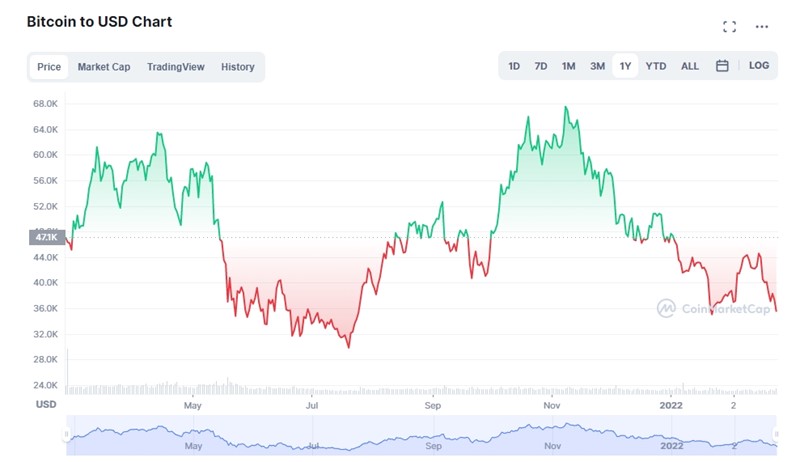Open the calendar date range picker

coord(722,66)
